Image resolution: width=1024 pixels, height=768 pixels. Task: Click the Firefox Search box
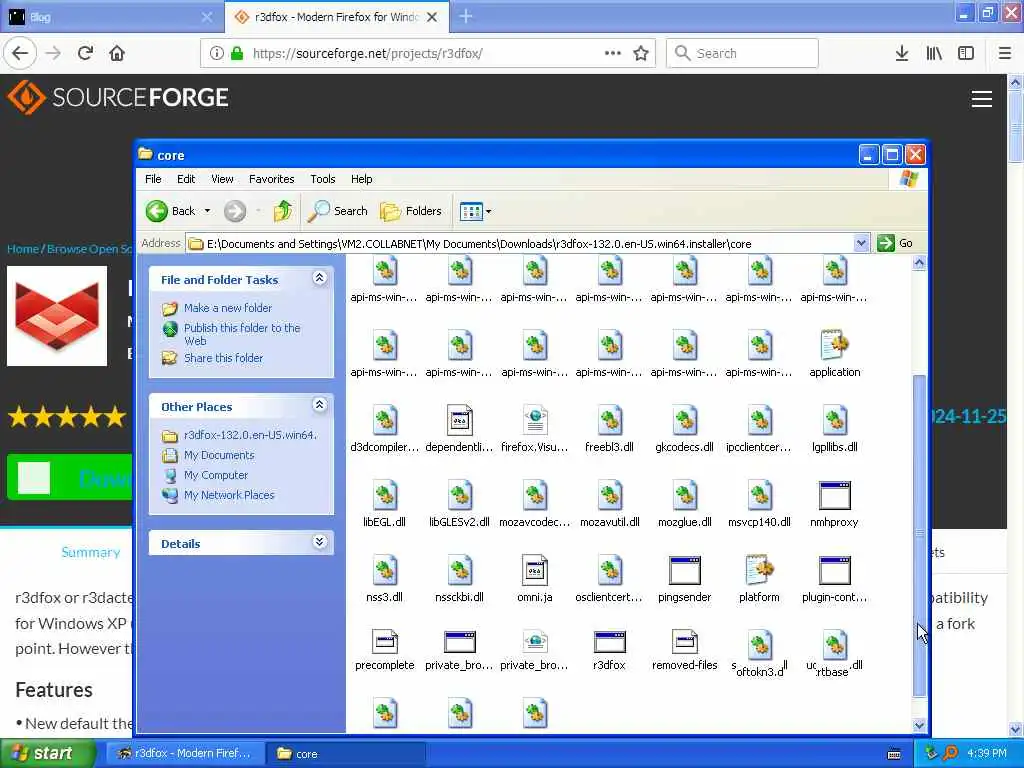click(x=742, y=53)
